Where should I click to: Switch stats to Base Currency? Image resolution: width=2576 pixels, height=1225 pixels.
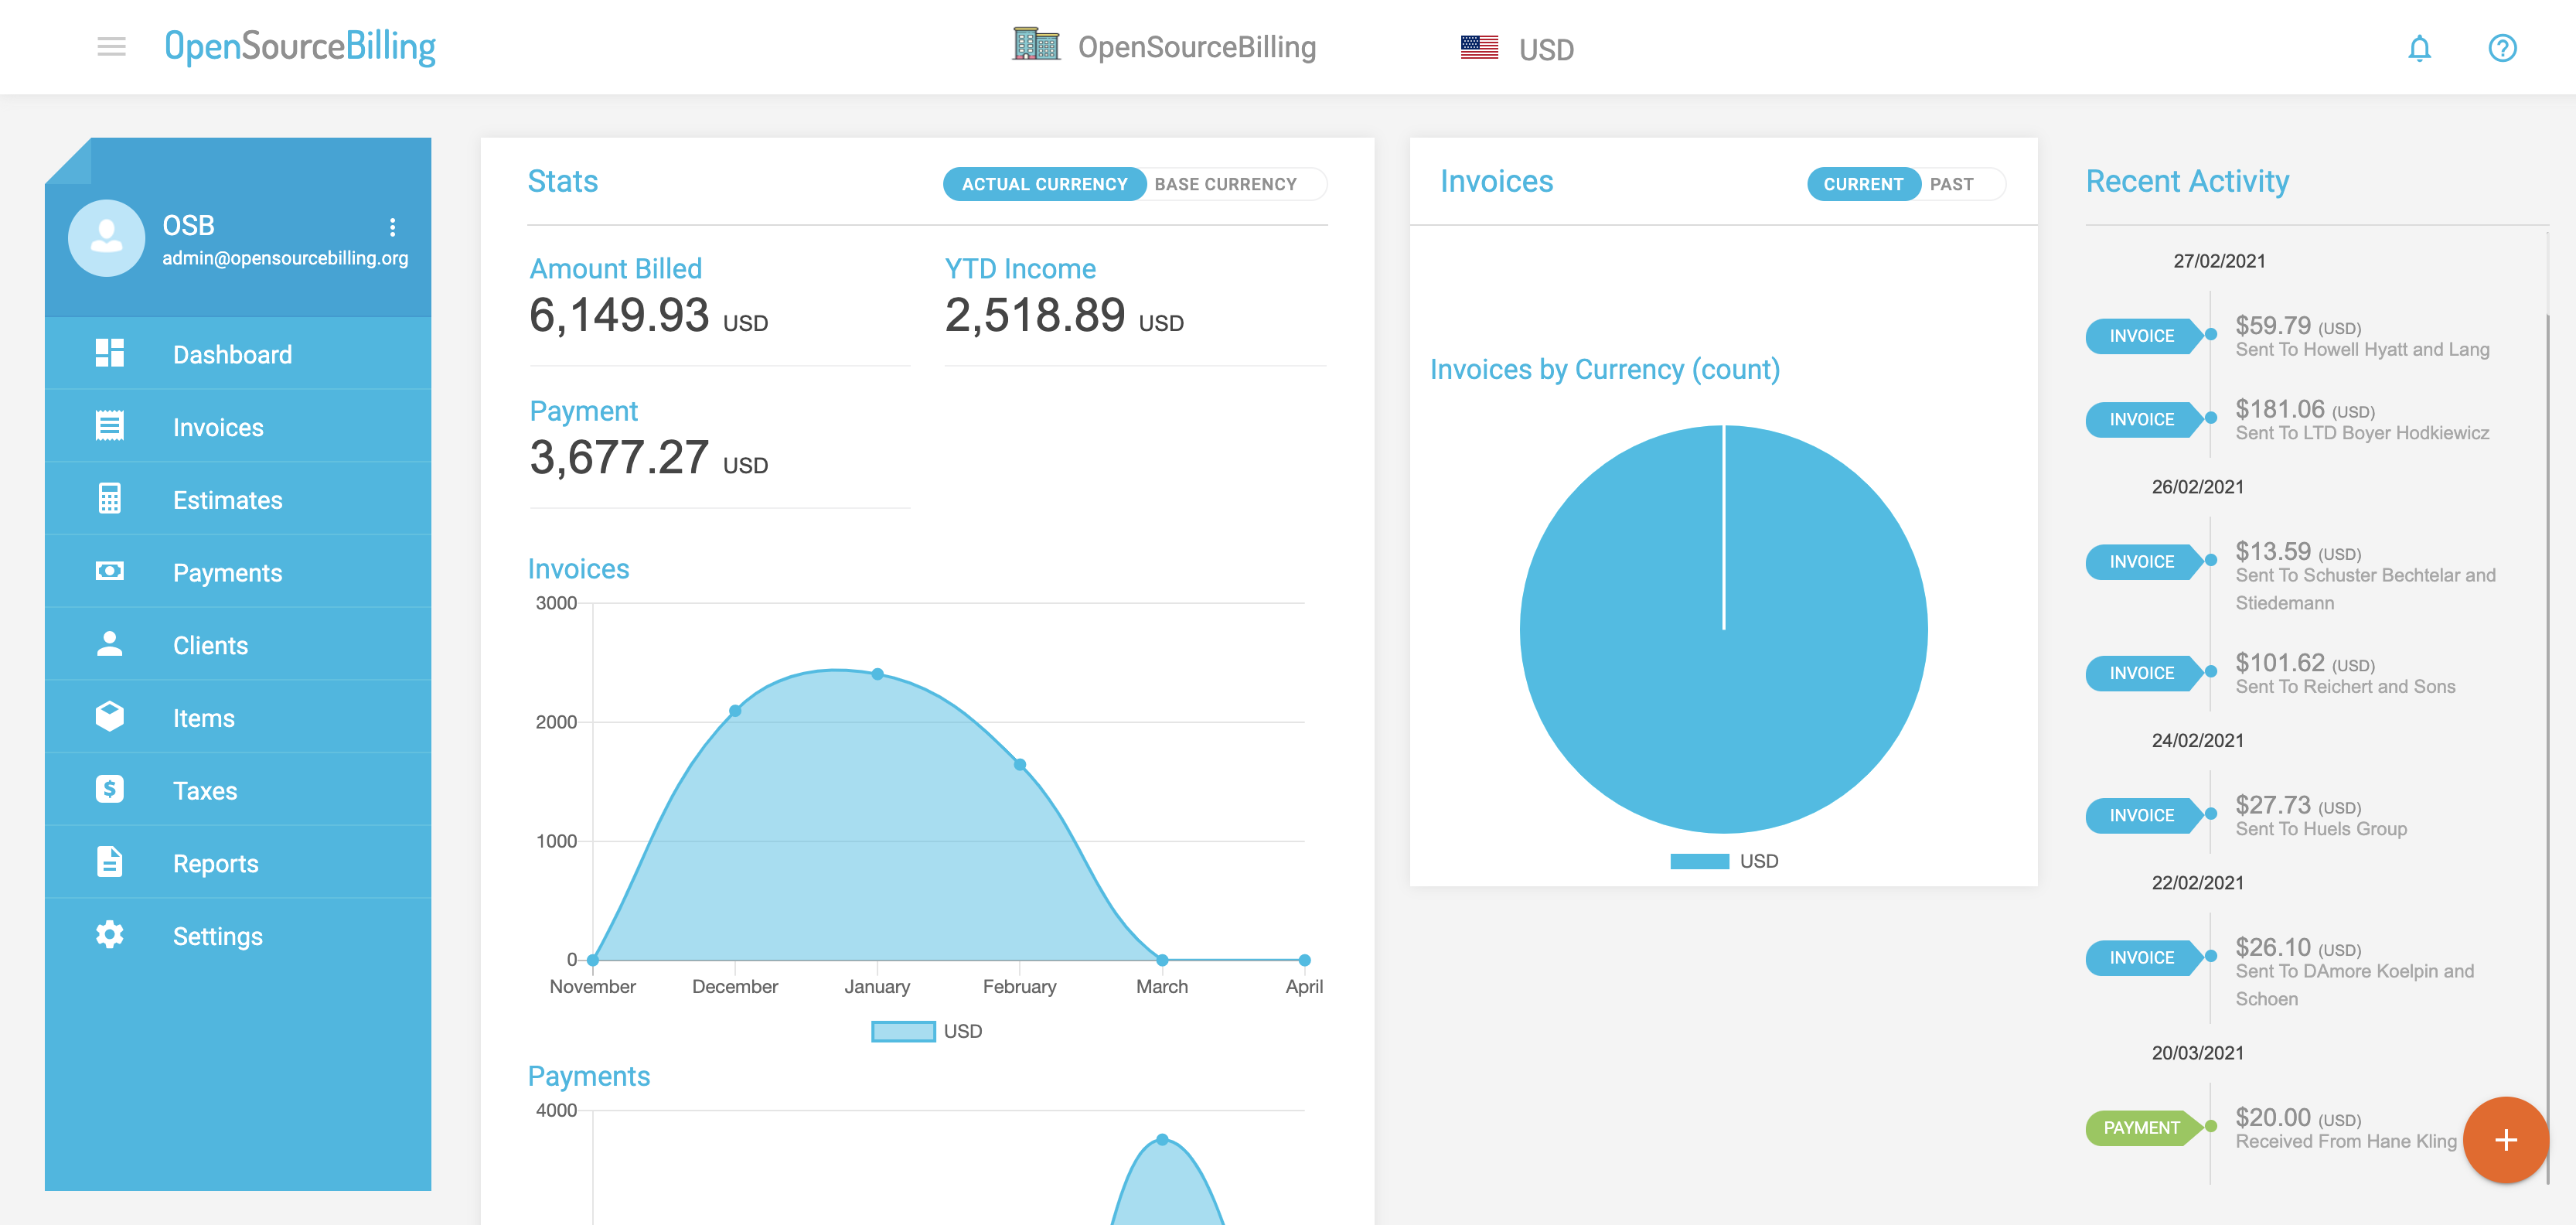pos(1225,184)
